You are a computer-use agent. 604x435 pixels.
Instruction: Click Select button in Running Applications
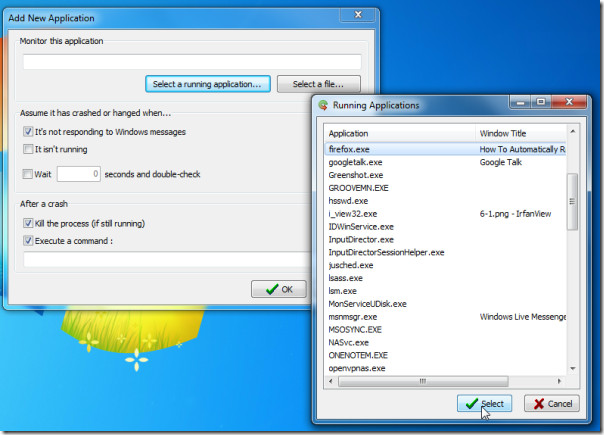[484, 403]
